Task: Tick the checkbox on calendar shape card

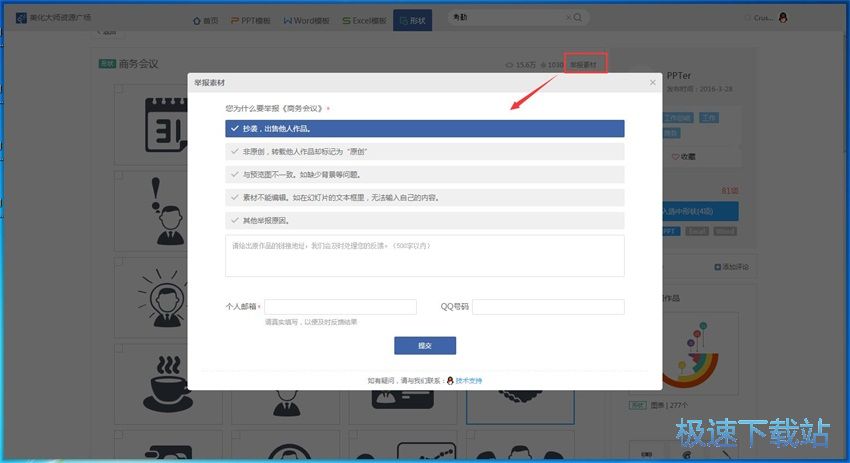Action: [119, 88]
